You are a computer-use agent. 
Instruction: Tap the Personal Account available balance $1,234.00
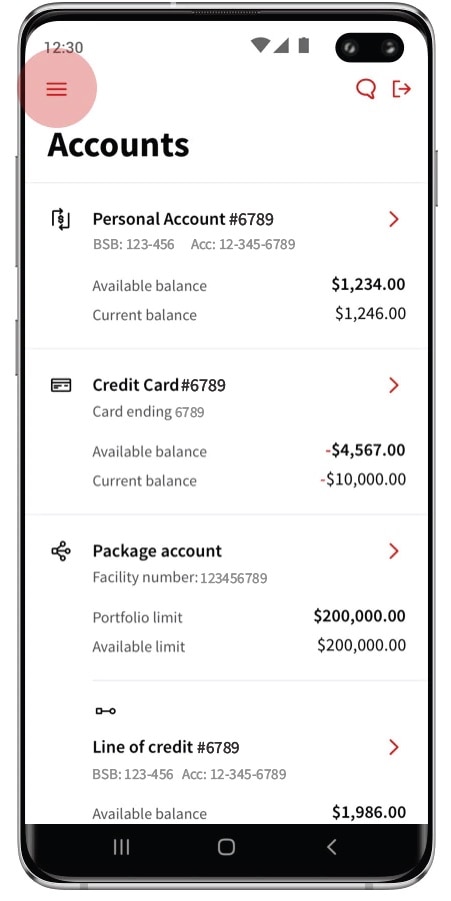(368, 284)
